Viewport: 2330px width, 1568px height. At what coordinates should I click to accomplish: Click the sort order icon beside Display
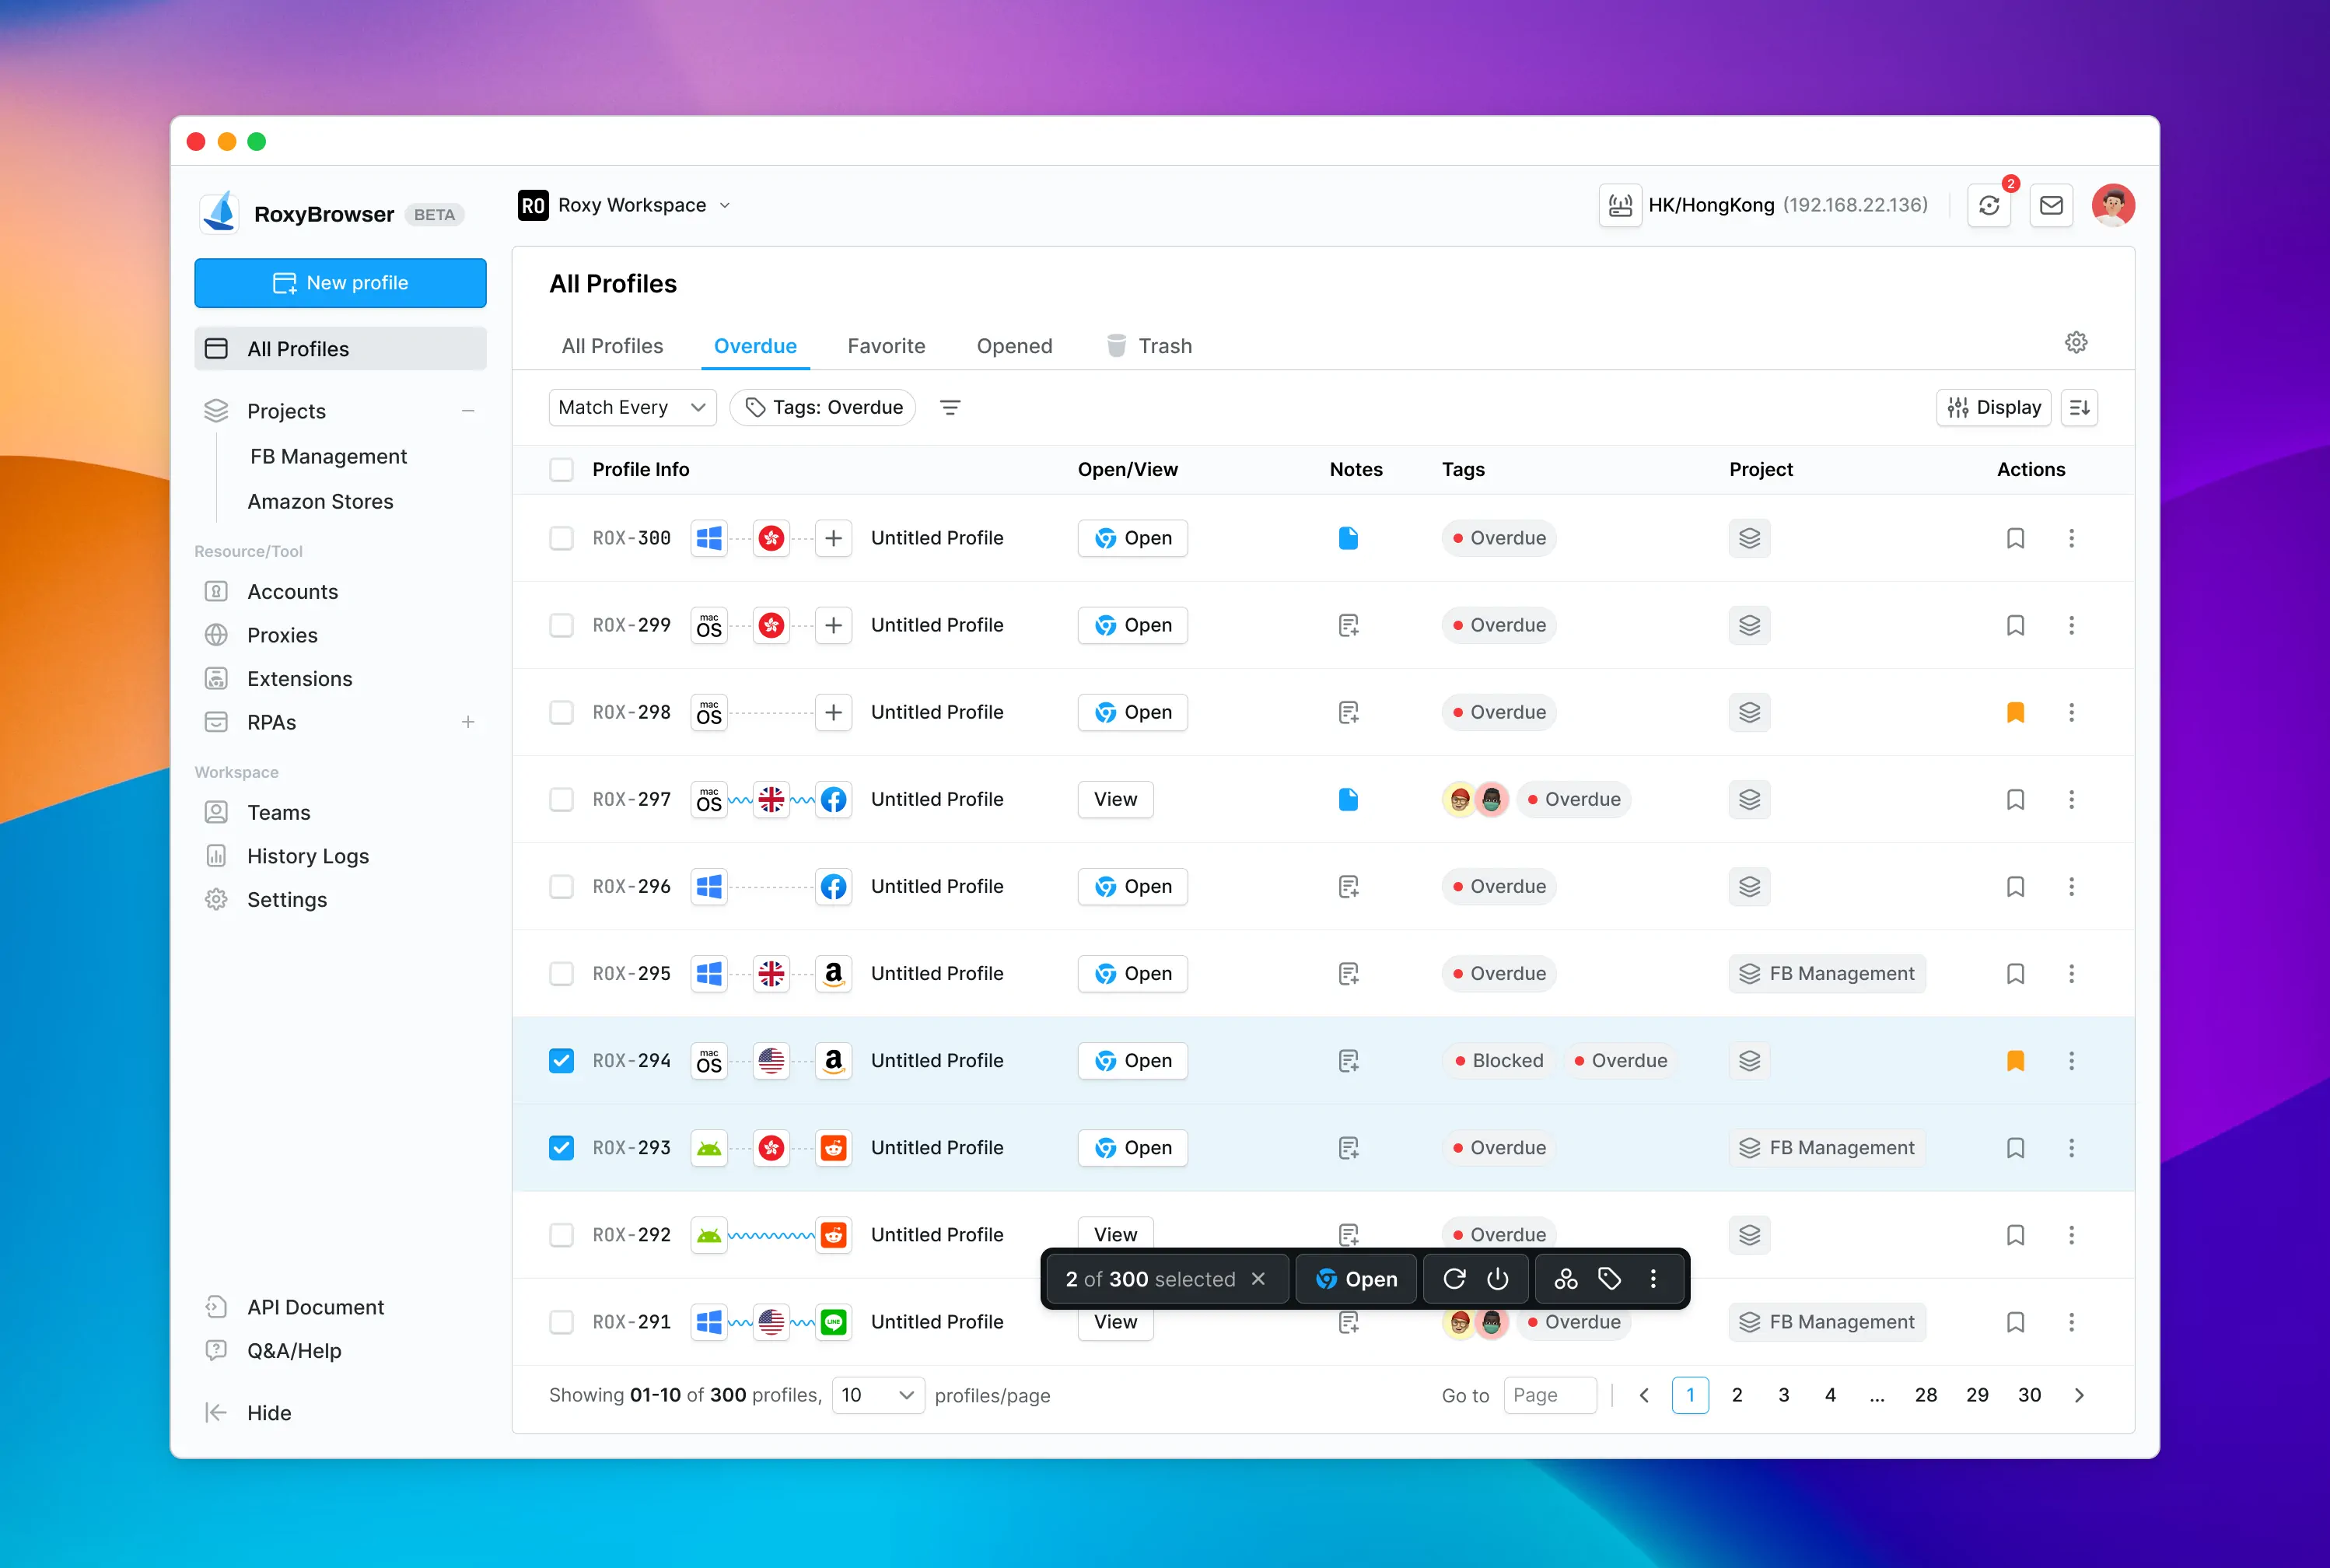(x=2080, y=407)
